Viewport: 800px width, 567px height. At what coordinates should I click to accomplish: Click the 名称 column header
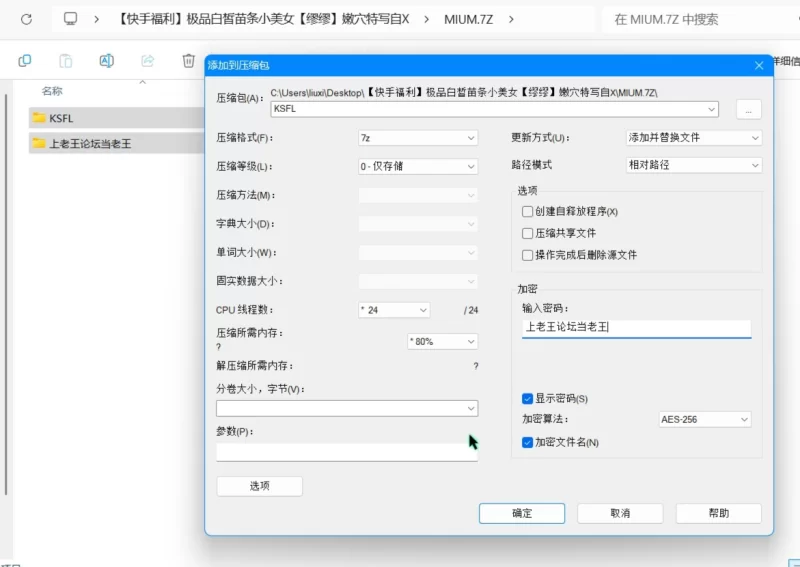pos(52,91)
